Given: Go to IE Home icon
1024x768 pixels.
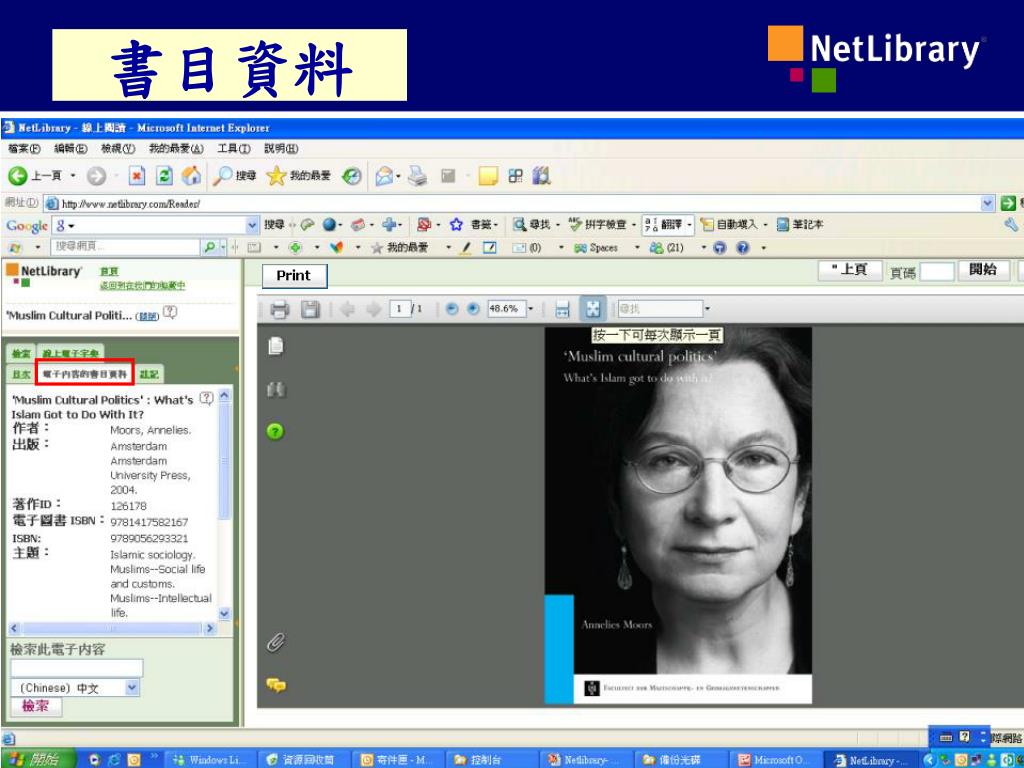Looking at the screenshot, I should 191,175.
